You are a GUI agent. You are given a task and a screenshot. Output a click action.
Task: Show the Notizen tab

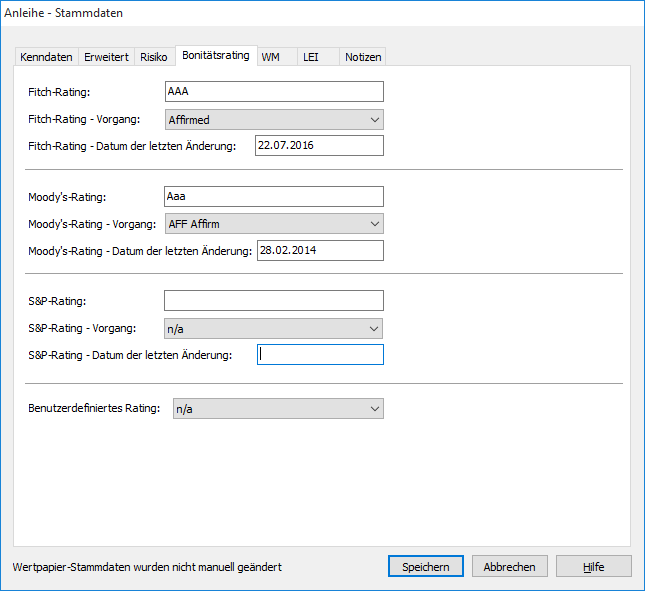(363, 57)
